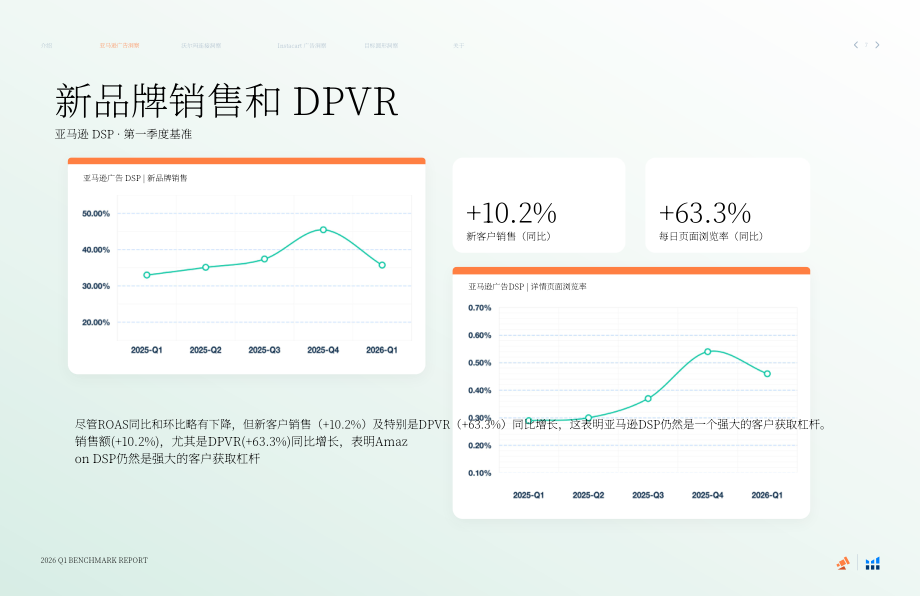Viewport: 920px width, 596px height.
Task: Click 2025-Q2 x-axis label on 详情页面浏览率 chart
Action: pos(588,495)
